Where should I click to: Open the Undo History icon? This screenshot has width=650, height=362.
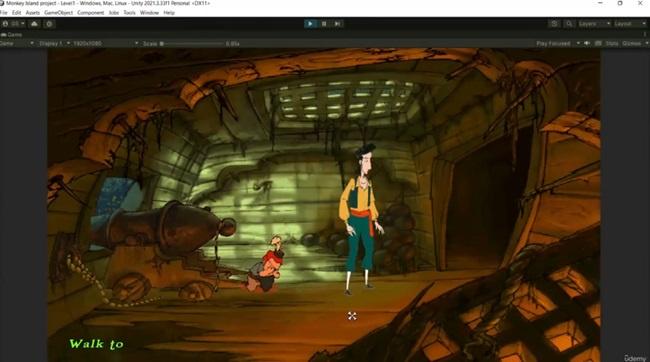(x=554, y=24)
